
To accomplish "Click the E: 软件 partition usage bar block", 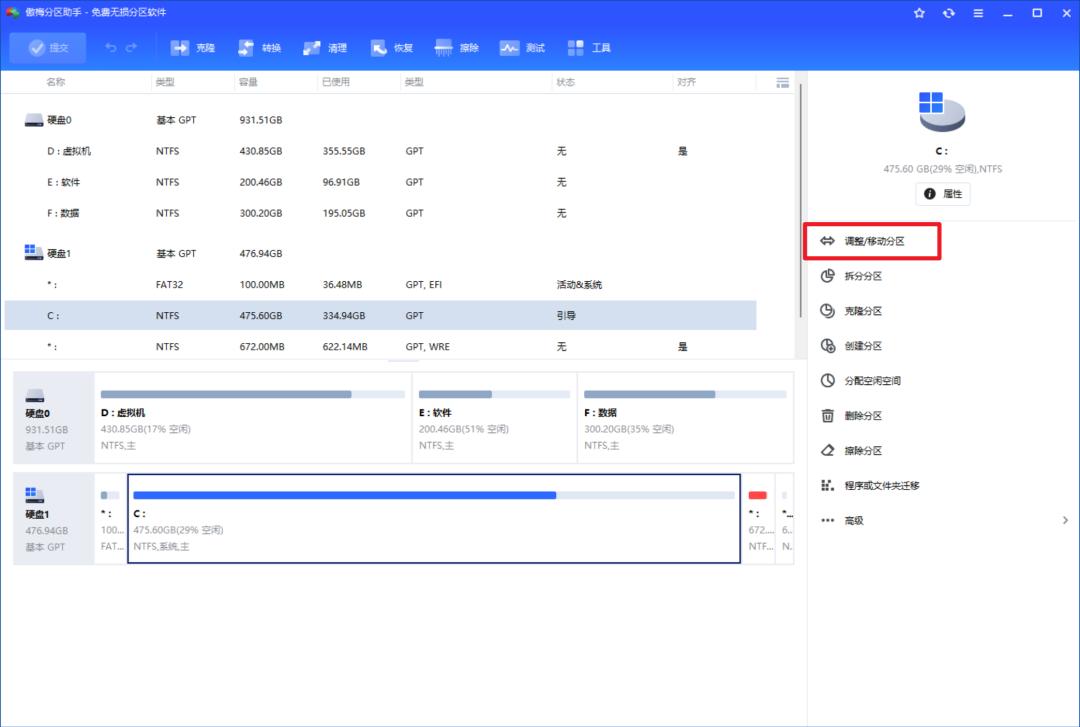I will (494, 418).
